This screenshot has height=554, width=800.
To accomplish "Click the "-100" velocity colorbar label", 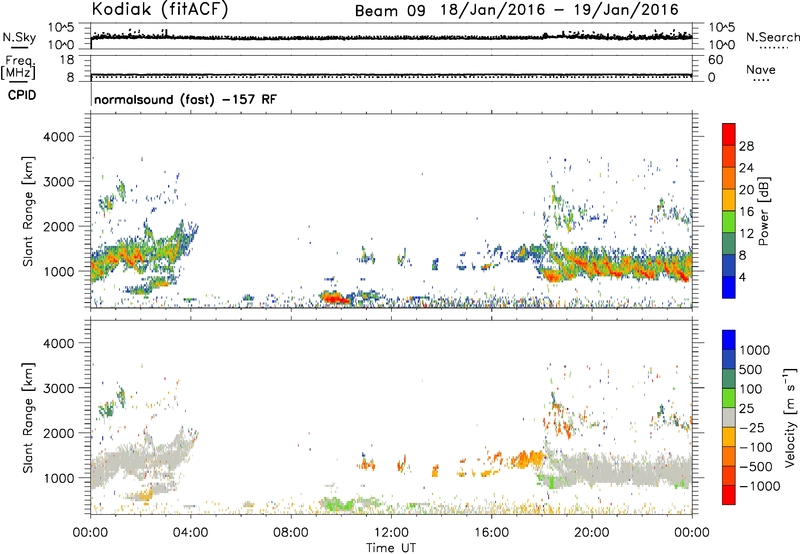I will tap(755, 447).
